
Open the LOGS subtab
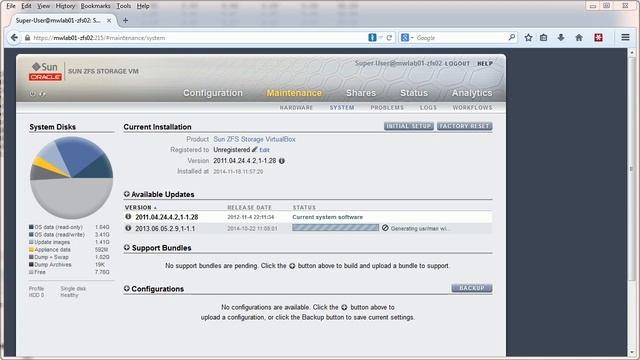pyautogui.click(x=428, y=108)
